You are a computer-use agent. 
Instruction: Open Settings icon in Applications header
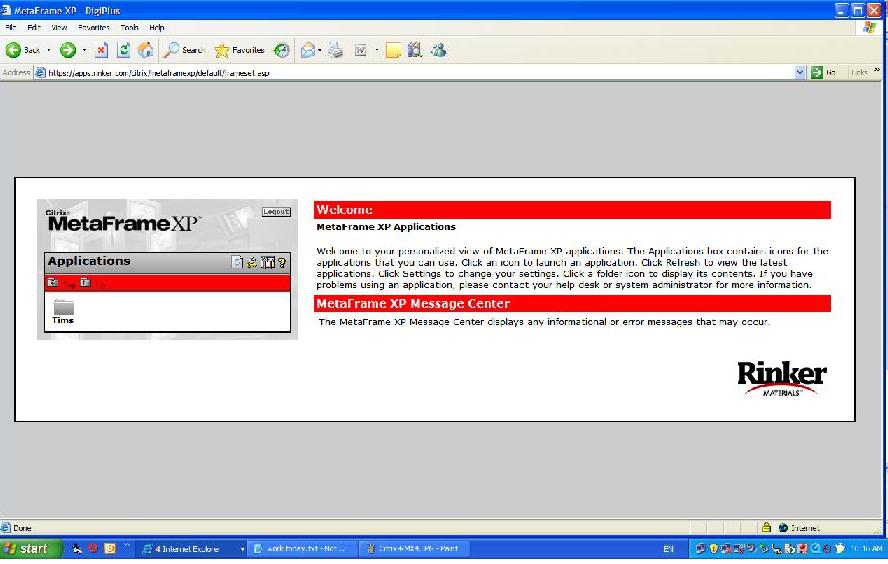[267, 262]
